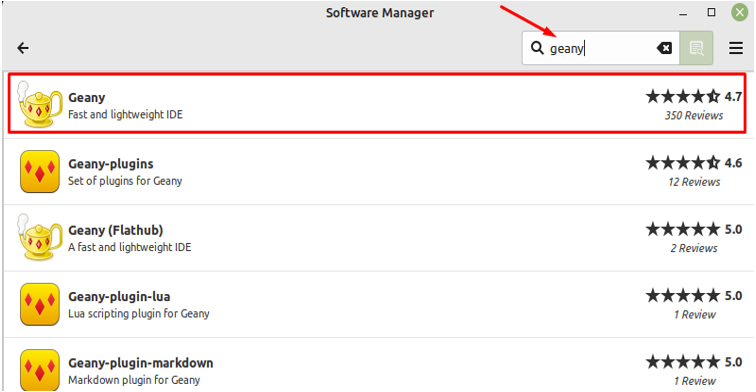The width and height of the screenshot is (756, 392).
Task: Select Geany-plugin-markdown result row
Action: coord(379,365)
